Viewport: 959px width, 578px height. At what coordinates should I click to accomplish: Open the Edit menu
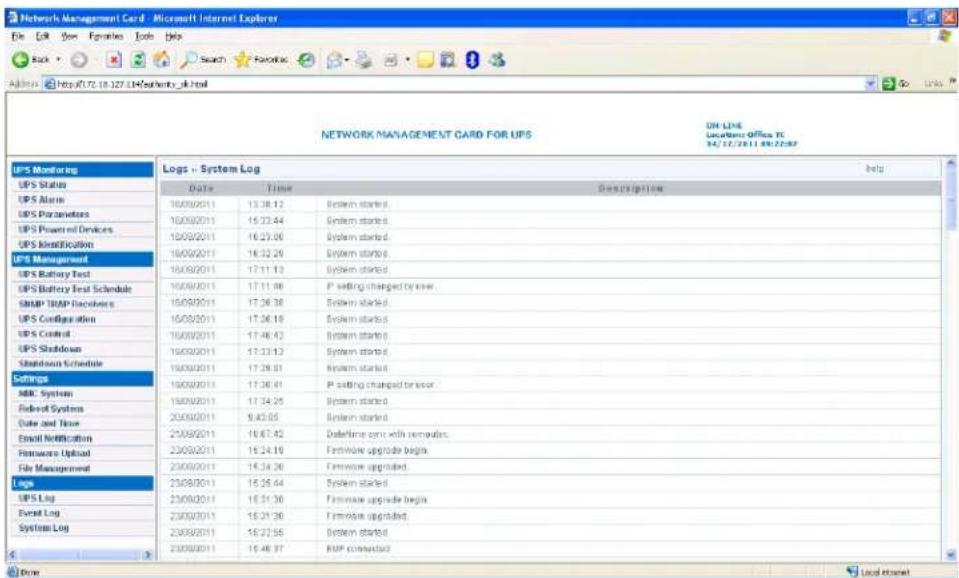click(x=42, y=37)
